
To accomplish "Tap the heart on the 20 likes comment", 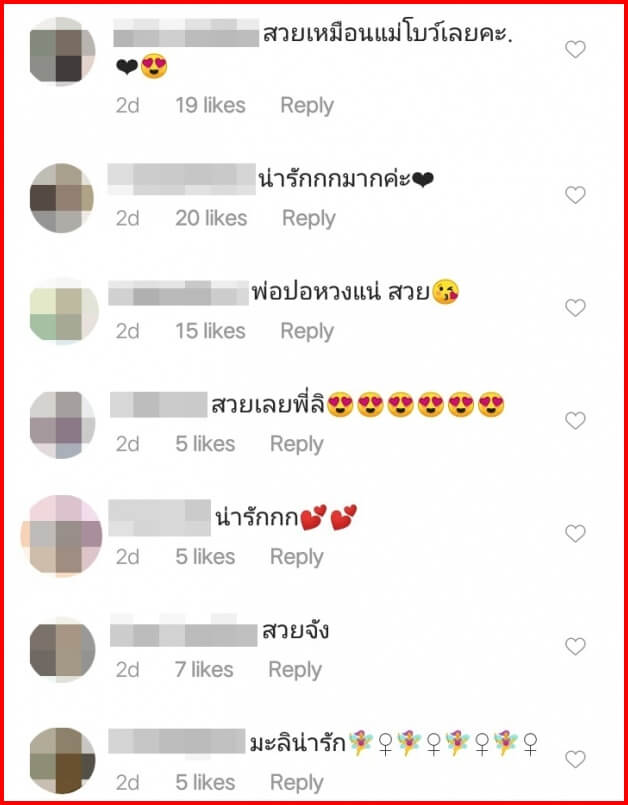I will 575,195.
